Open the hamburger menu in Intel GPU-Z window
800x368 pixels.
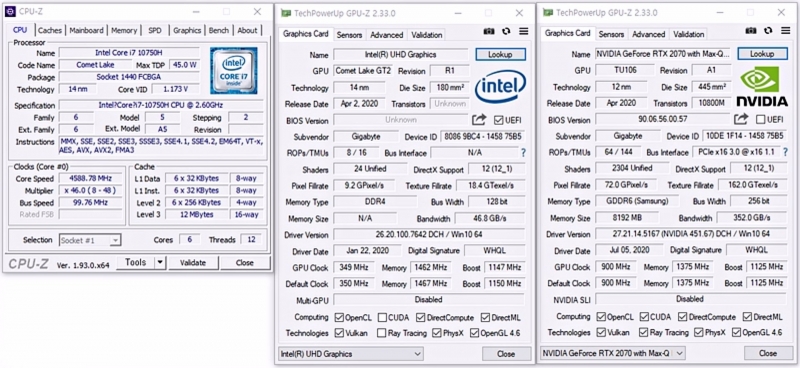pos(523,32)
